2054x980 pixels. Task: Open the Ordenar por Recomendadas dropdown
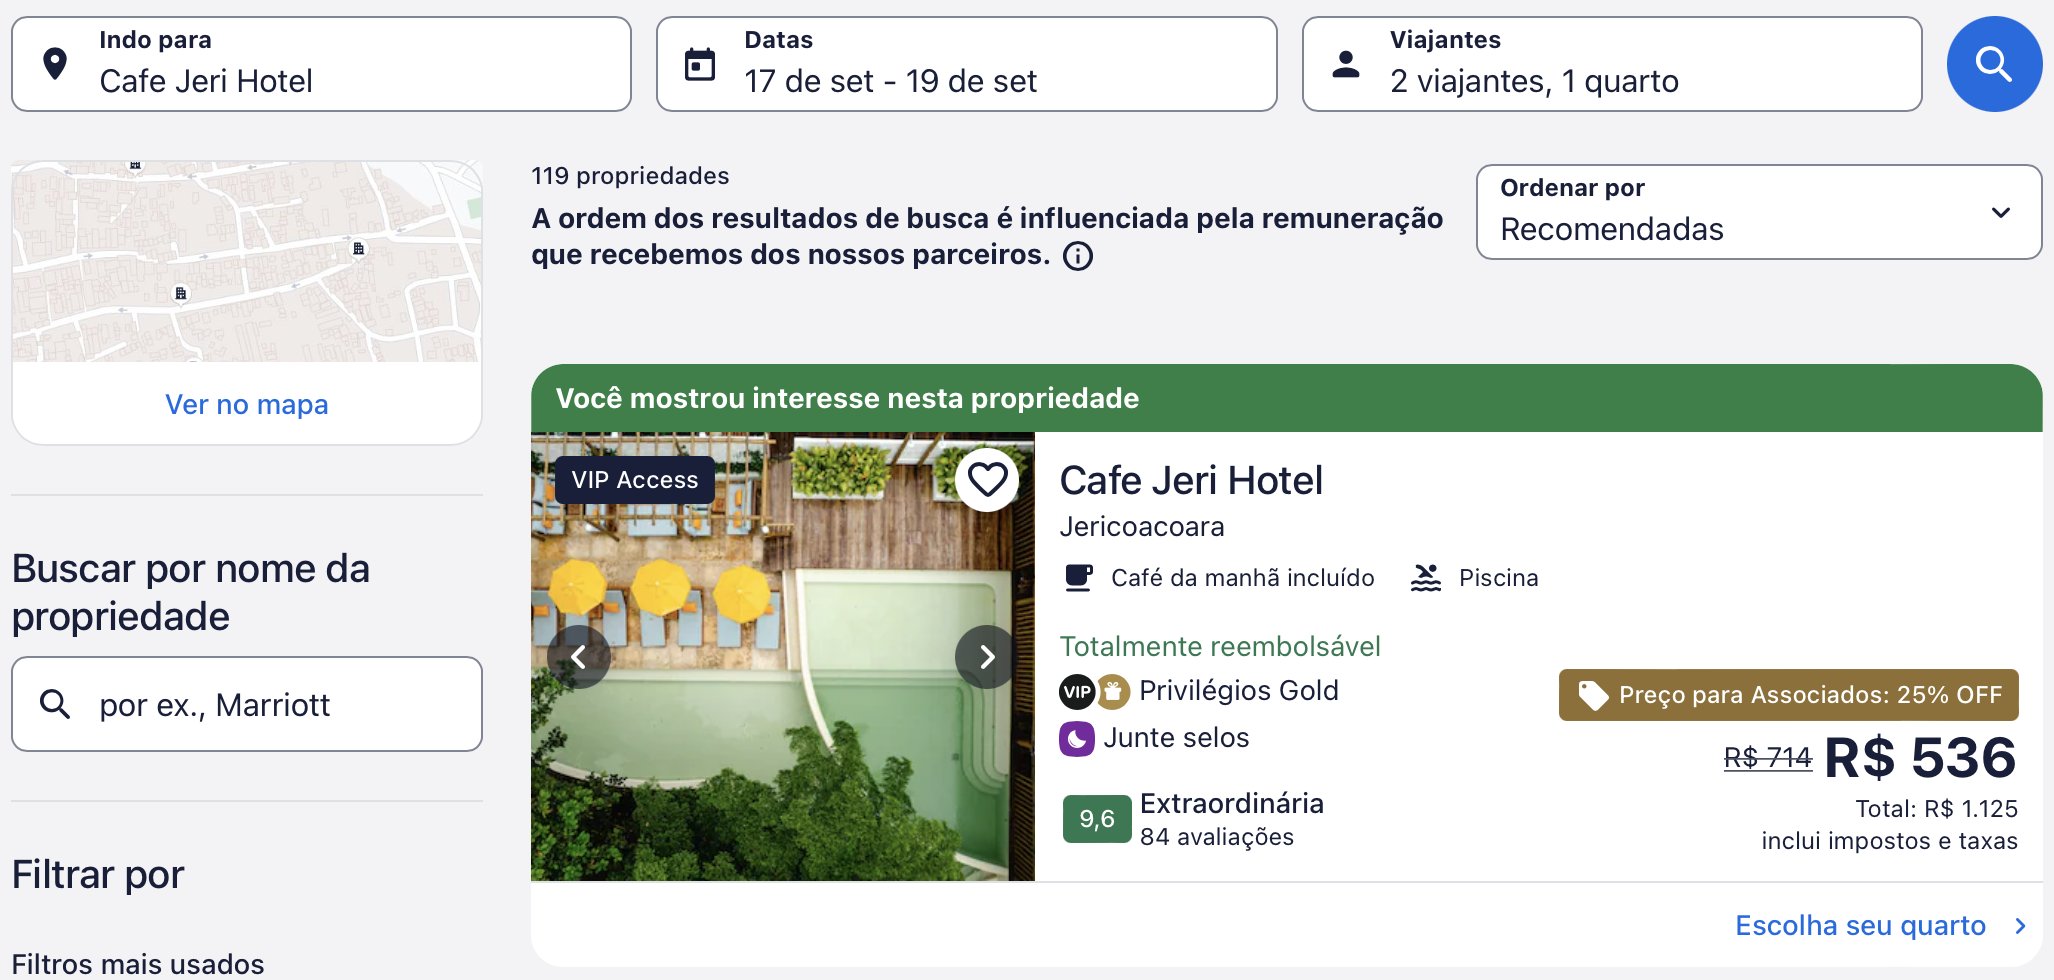click(x=1759, y=212)
